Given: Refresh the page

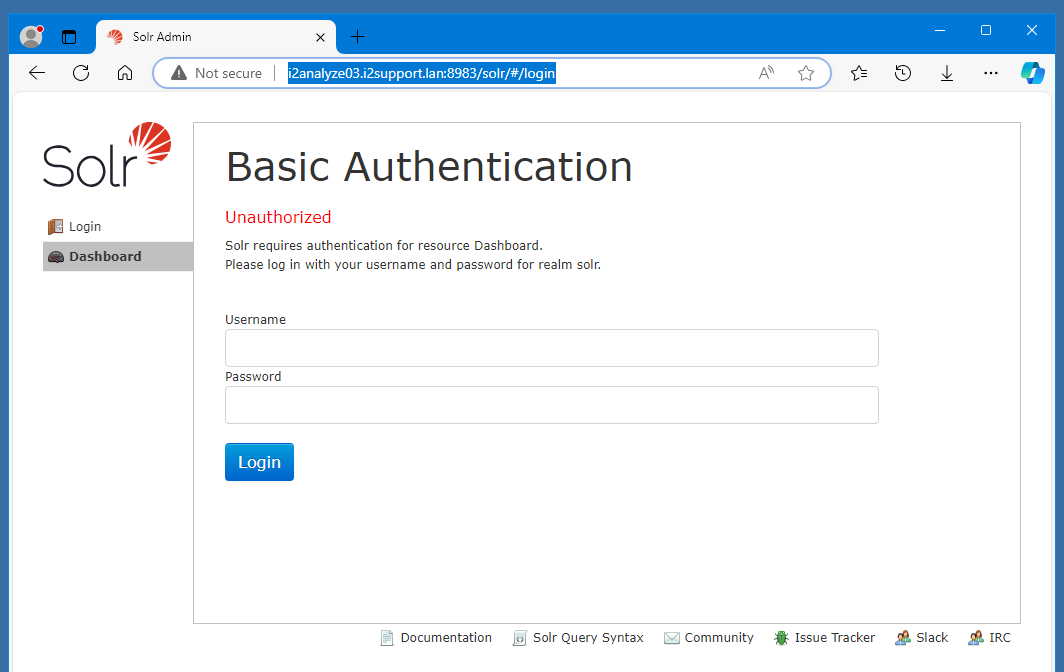Looking at the screenshot, I should pos(81,73).
